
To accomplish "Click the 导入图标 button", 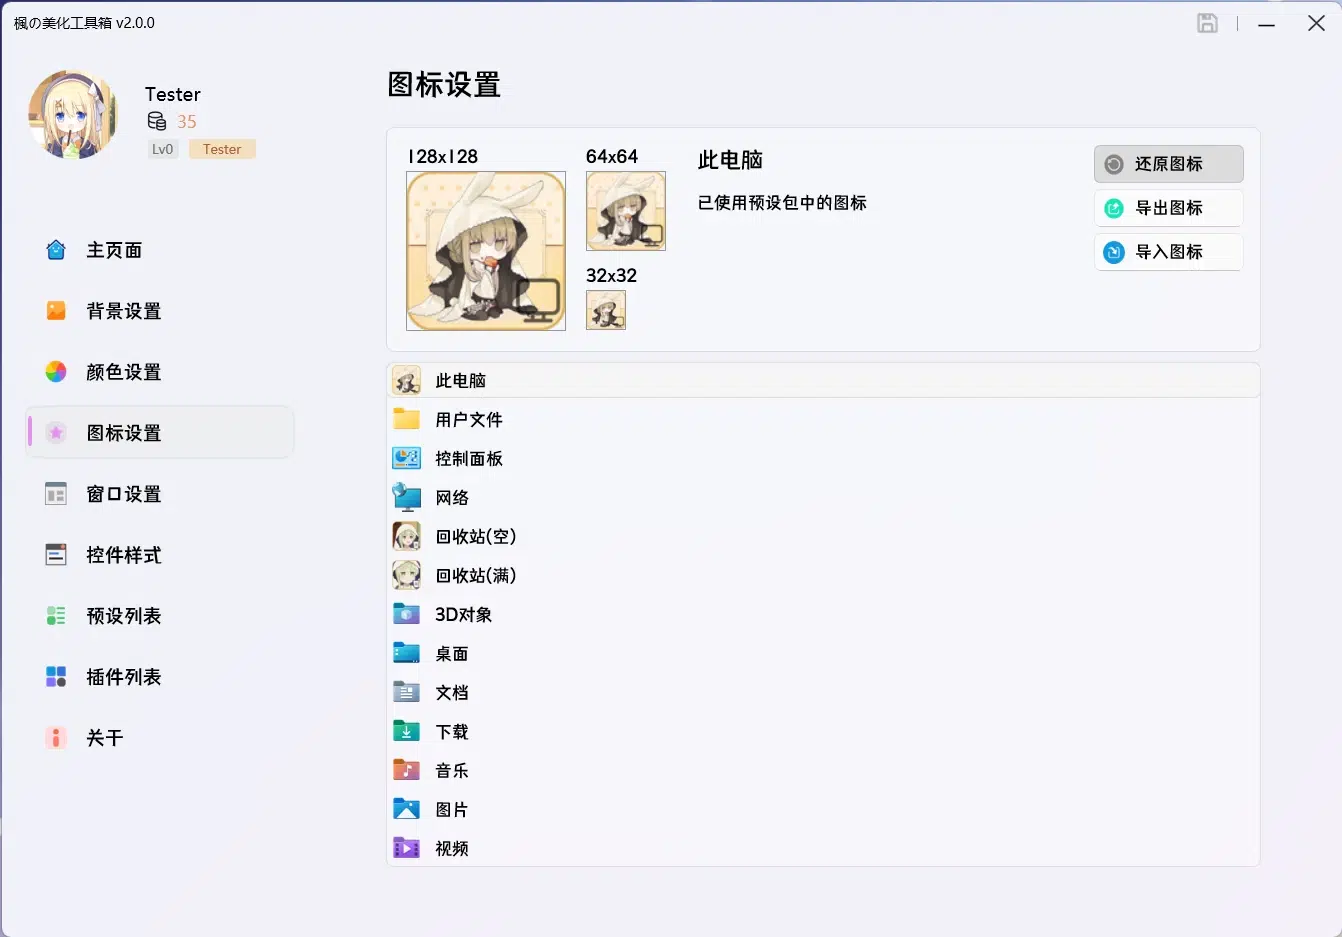I will [1169, 252].
